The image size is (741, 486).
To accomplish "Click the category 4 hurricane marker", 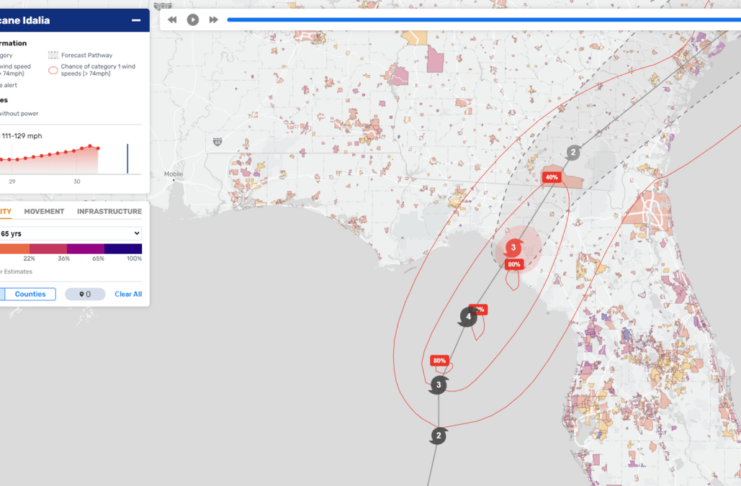I will click(468, 318).
